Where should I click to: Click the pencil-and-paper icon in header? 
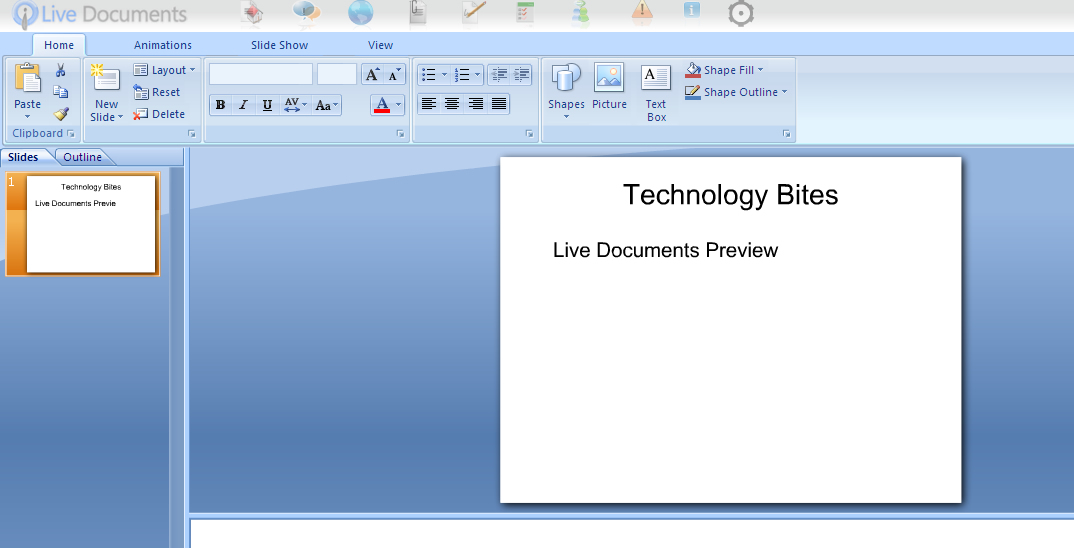473,13
